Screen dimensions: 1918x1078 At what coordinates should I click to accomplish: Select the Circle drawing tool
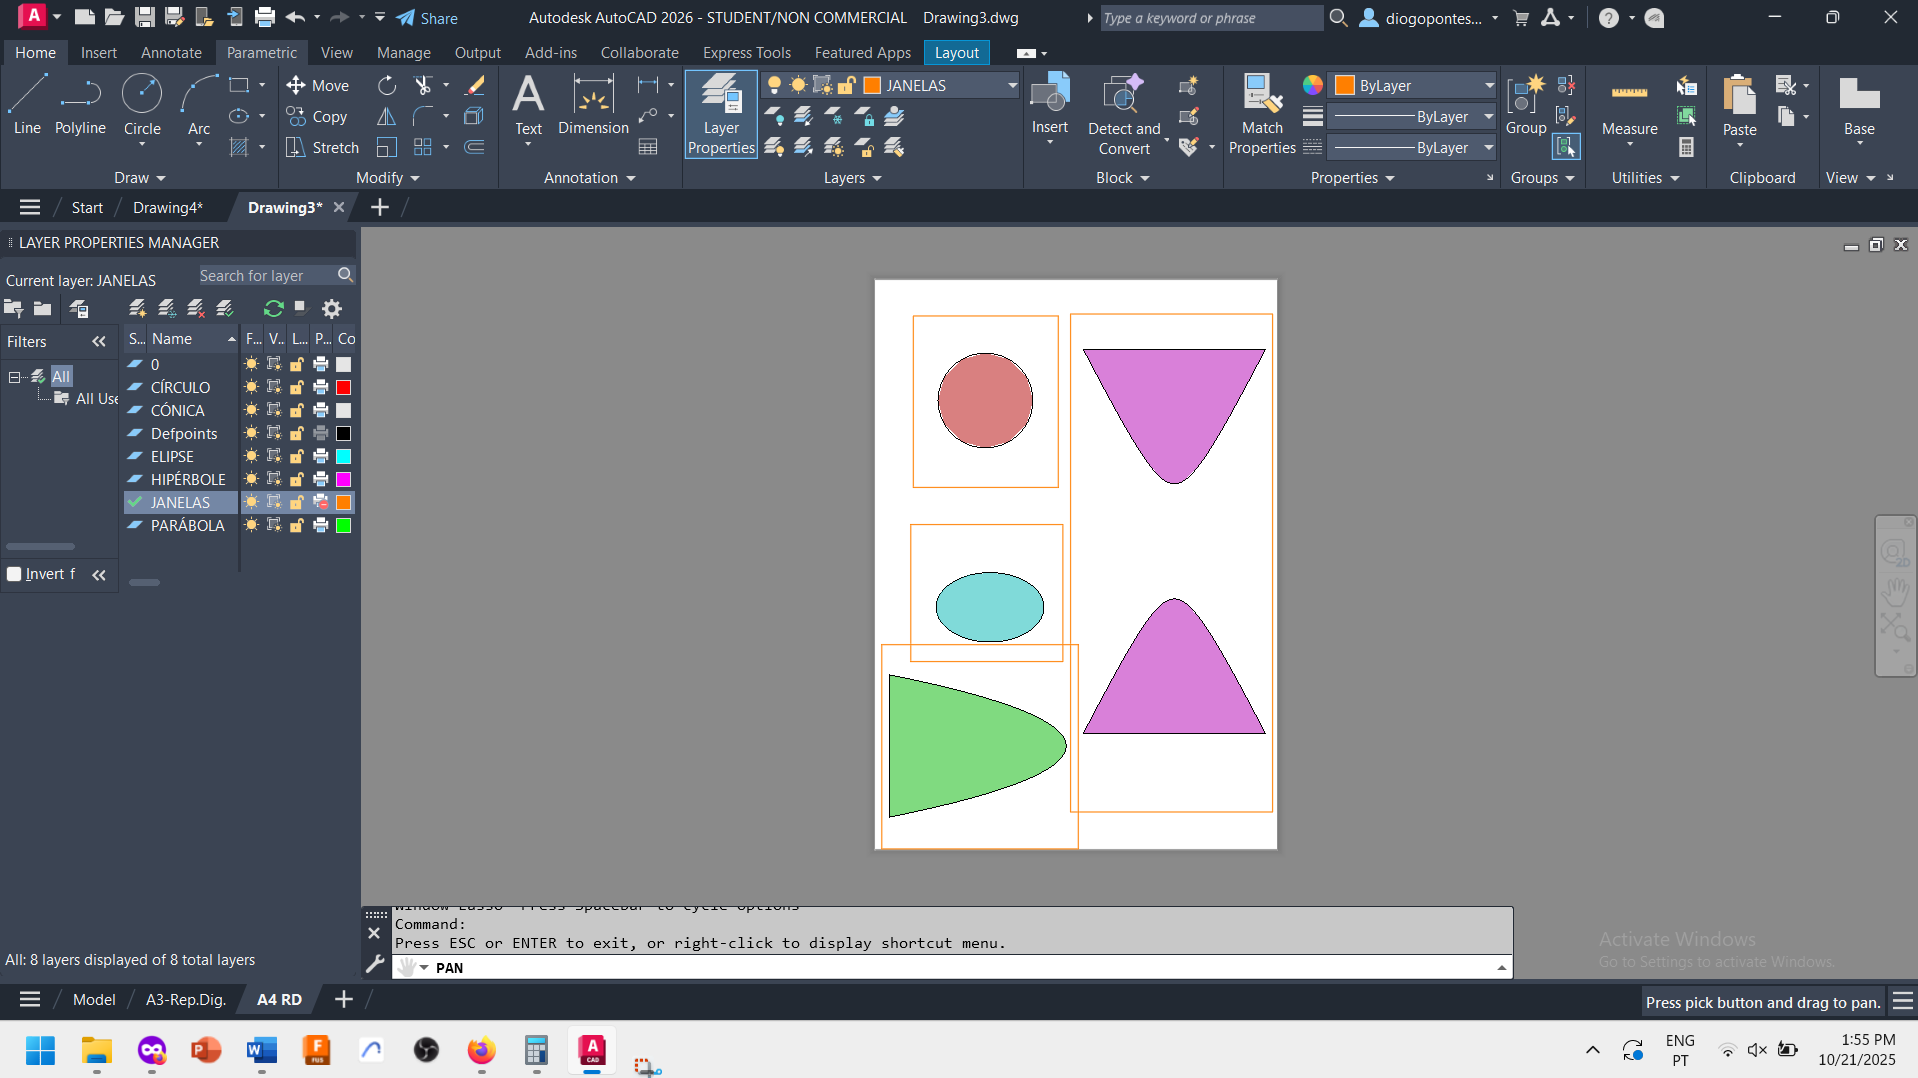click(x=142, y=104)
